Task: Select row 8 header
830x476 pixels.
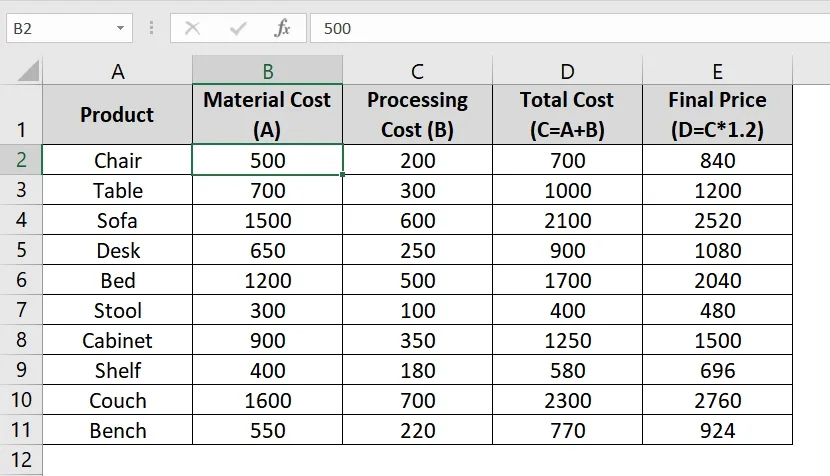Action: [x=21, y=339]
